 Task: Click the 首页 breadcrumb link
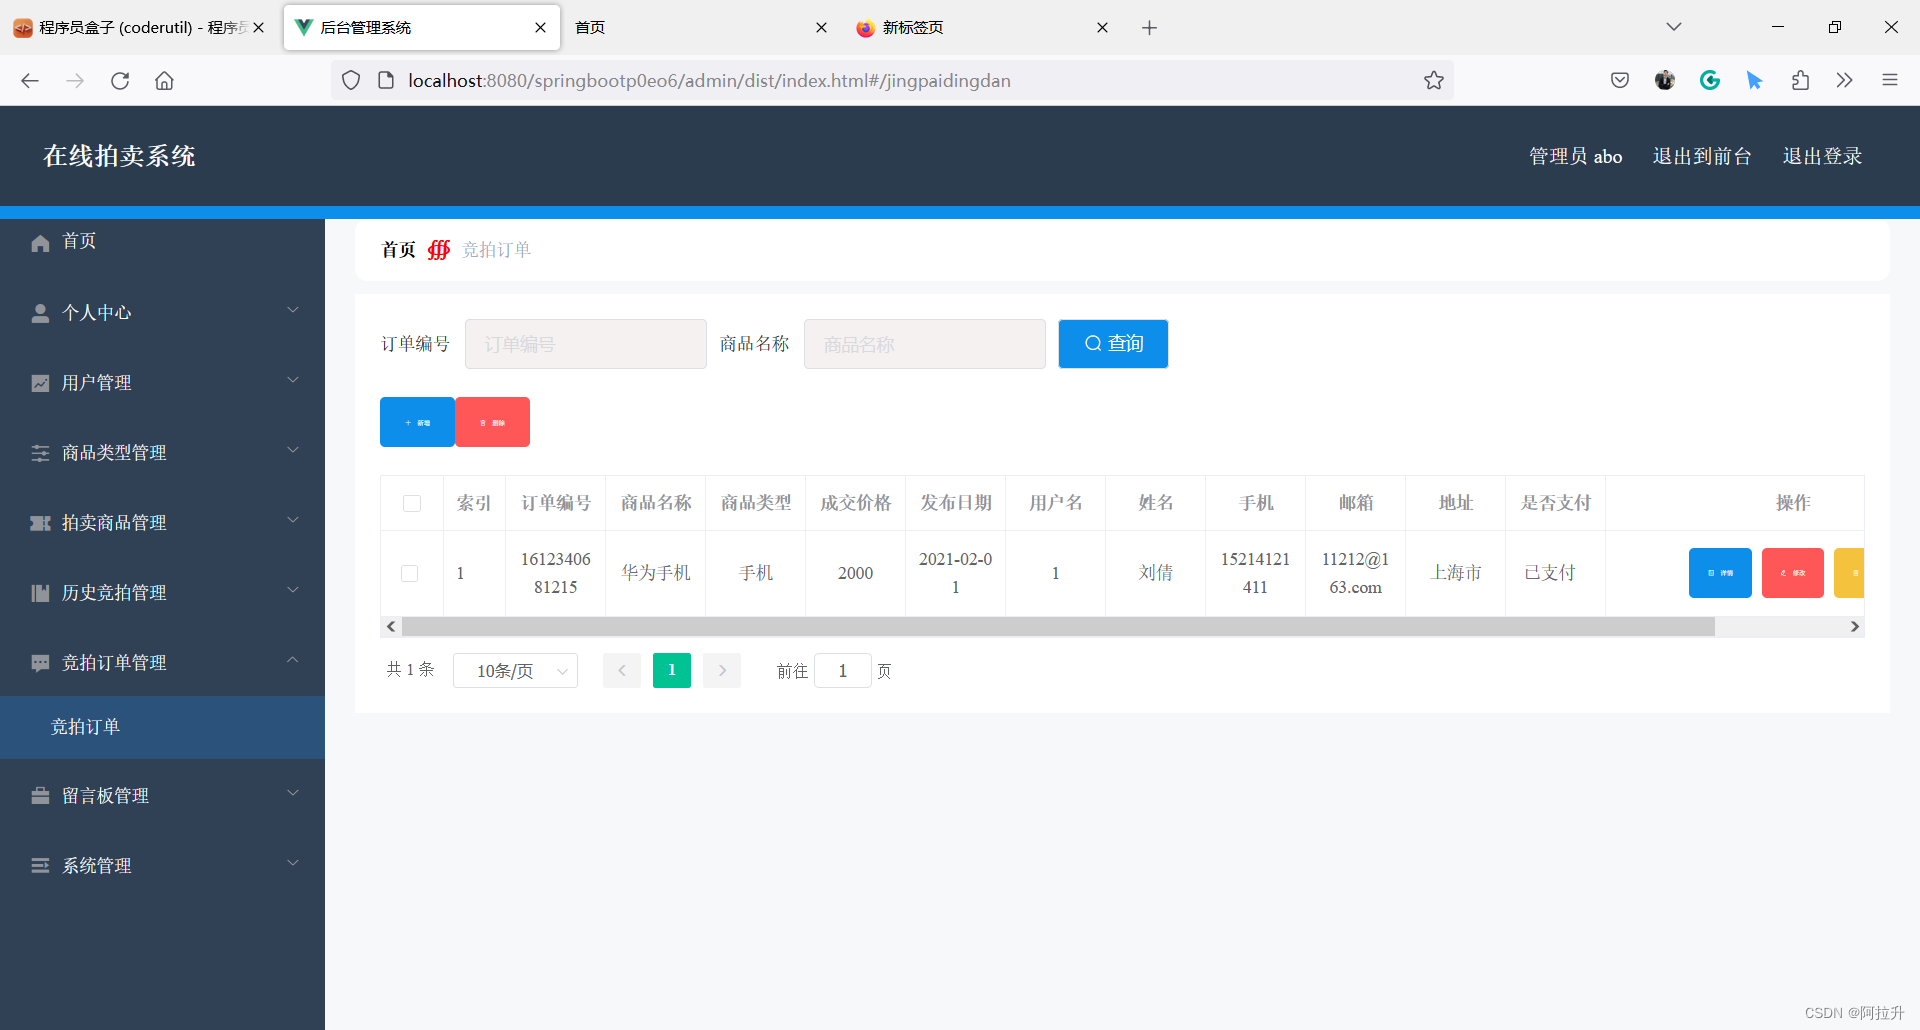click(x=398, y=250)
